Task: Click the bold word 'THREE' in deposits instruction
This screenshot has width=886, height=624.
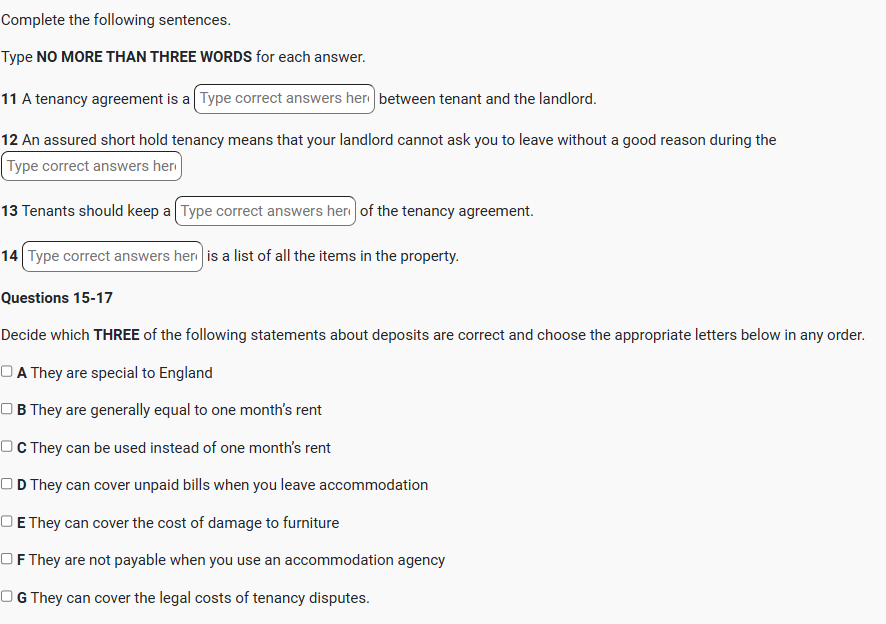Action: tap(116, 335)
